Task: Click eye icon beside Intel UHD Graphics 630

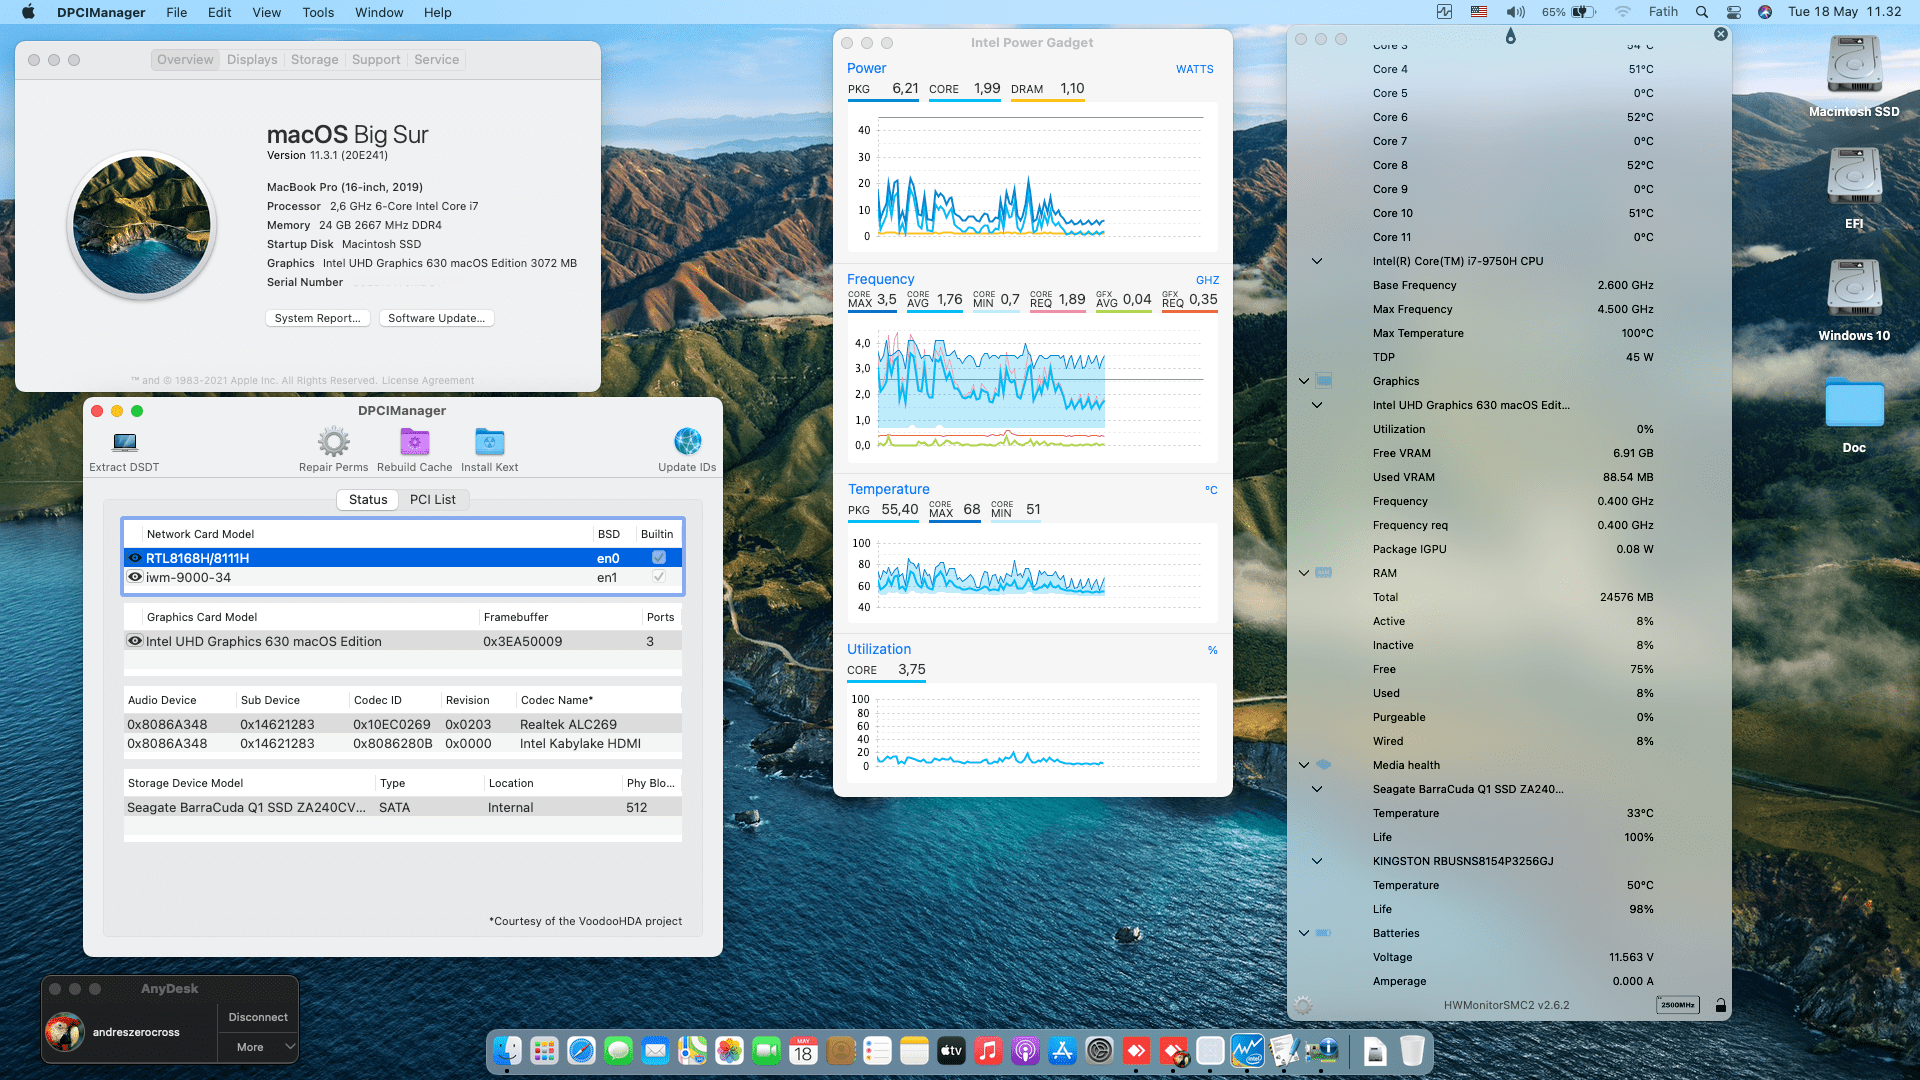Action: point(135,641)
